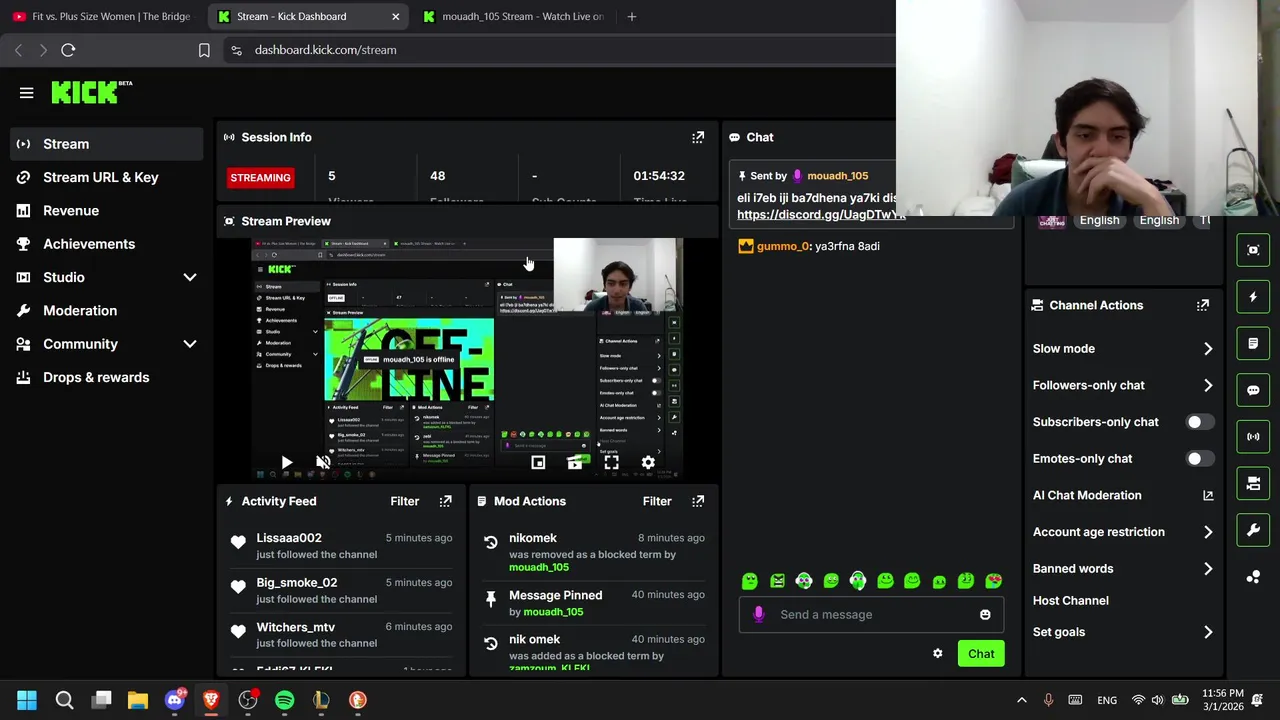Enable mini player on stream preview
1280x720 pixels.
pos(538,462)
